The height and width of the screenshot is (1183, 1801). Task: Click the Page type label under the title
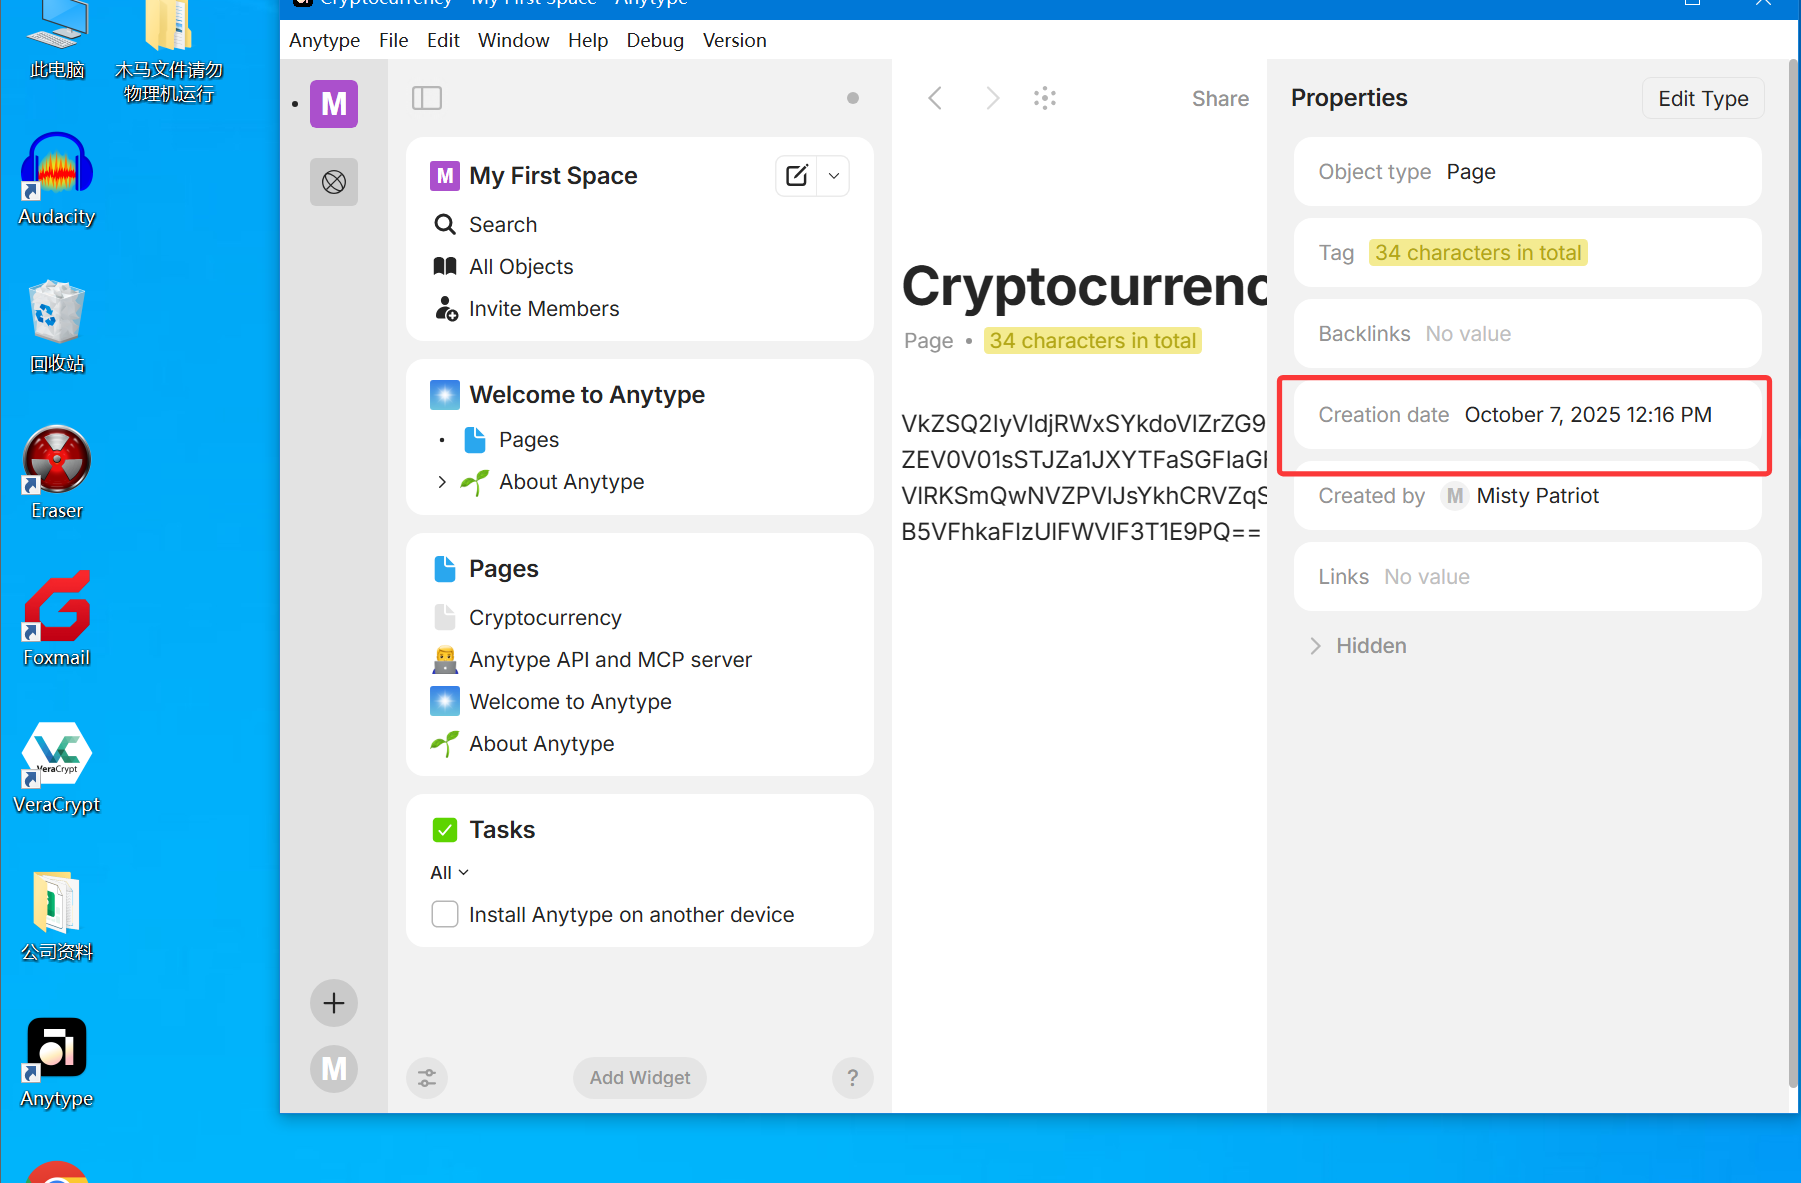928,341
